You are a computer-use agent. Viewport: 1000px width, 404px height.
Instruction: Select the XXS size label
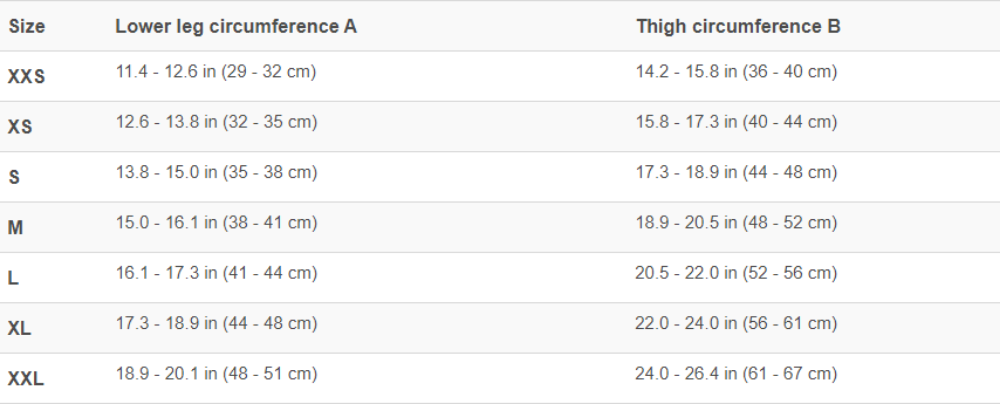26,77
